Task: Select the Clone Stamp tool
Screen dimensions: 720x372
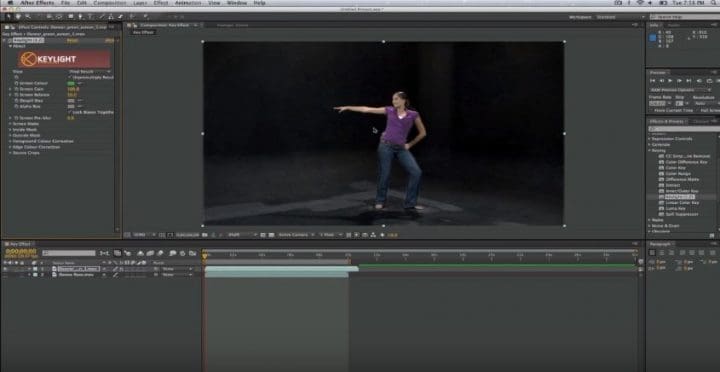Action: click(111, 17)
